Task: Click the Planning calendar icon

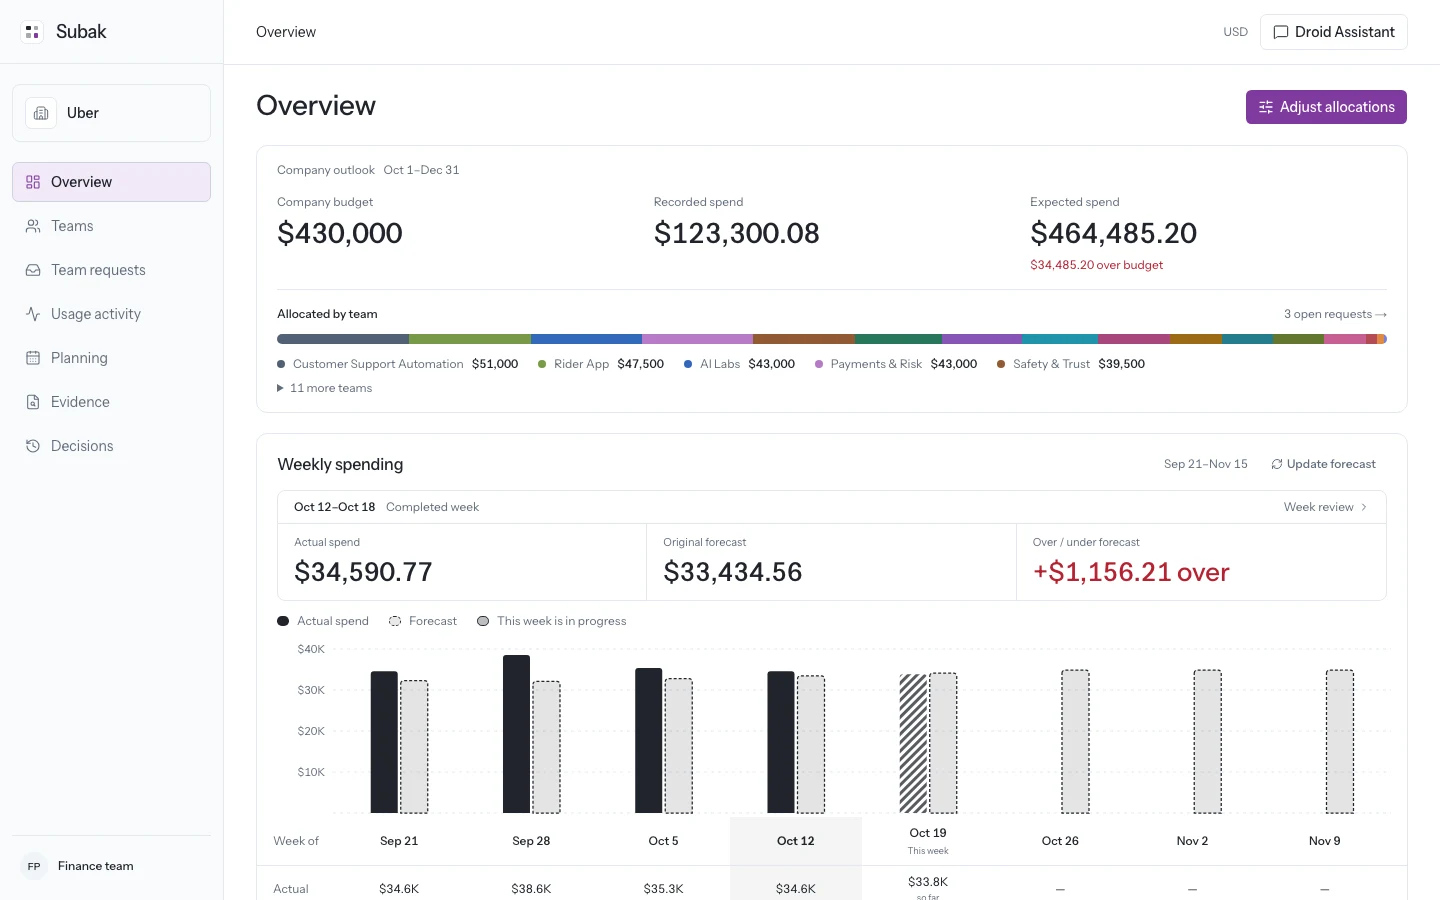Action: (x=33, y=358)
